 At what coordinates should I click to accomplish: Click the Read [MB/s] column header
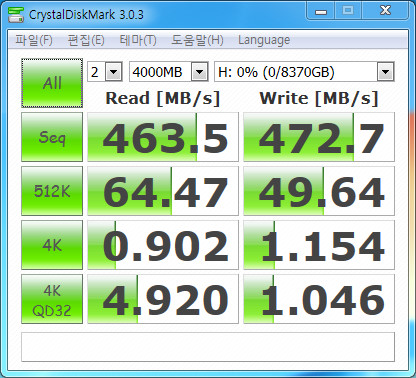click(163, 99)
